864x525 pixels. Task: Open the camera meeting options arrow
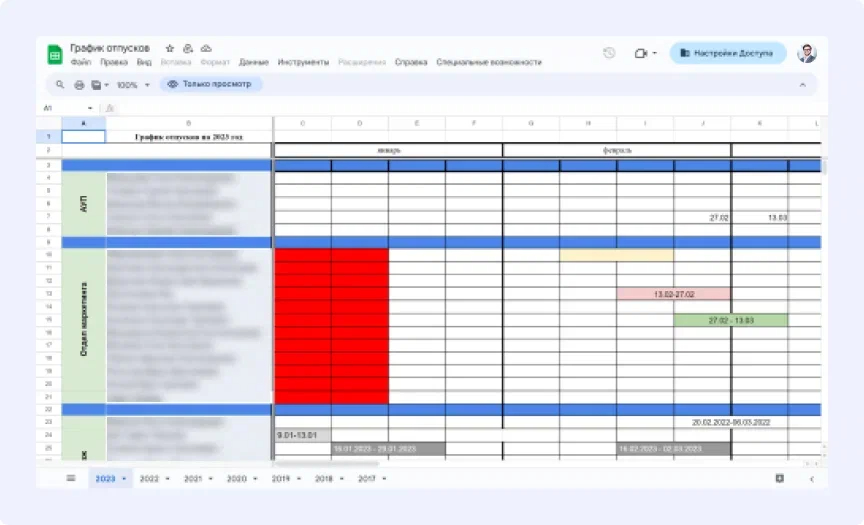click(655, 53)
